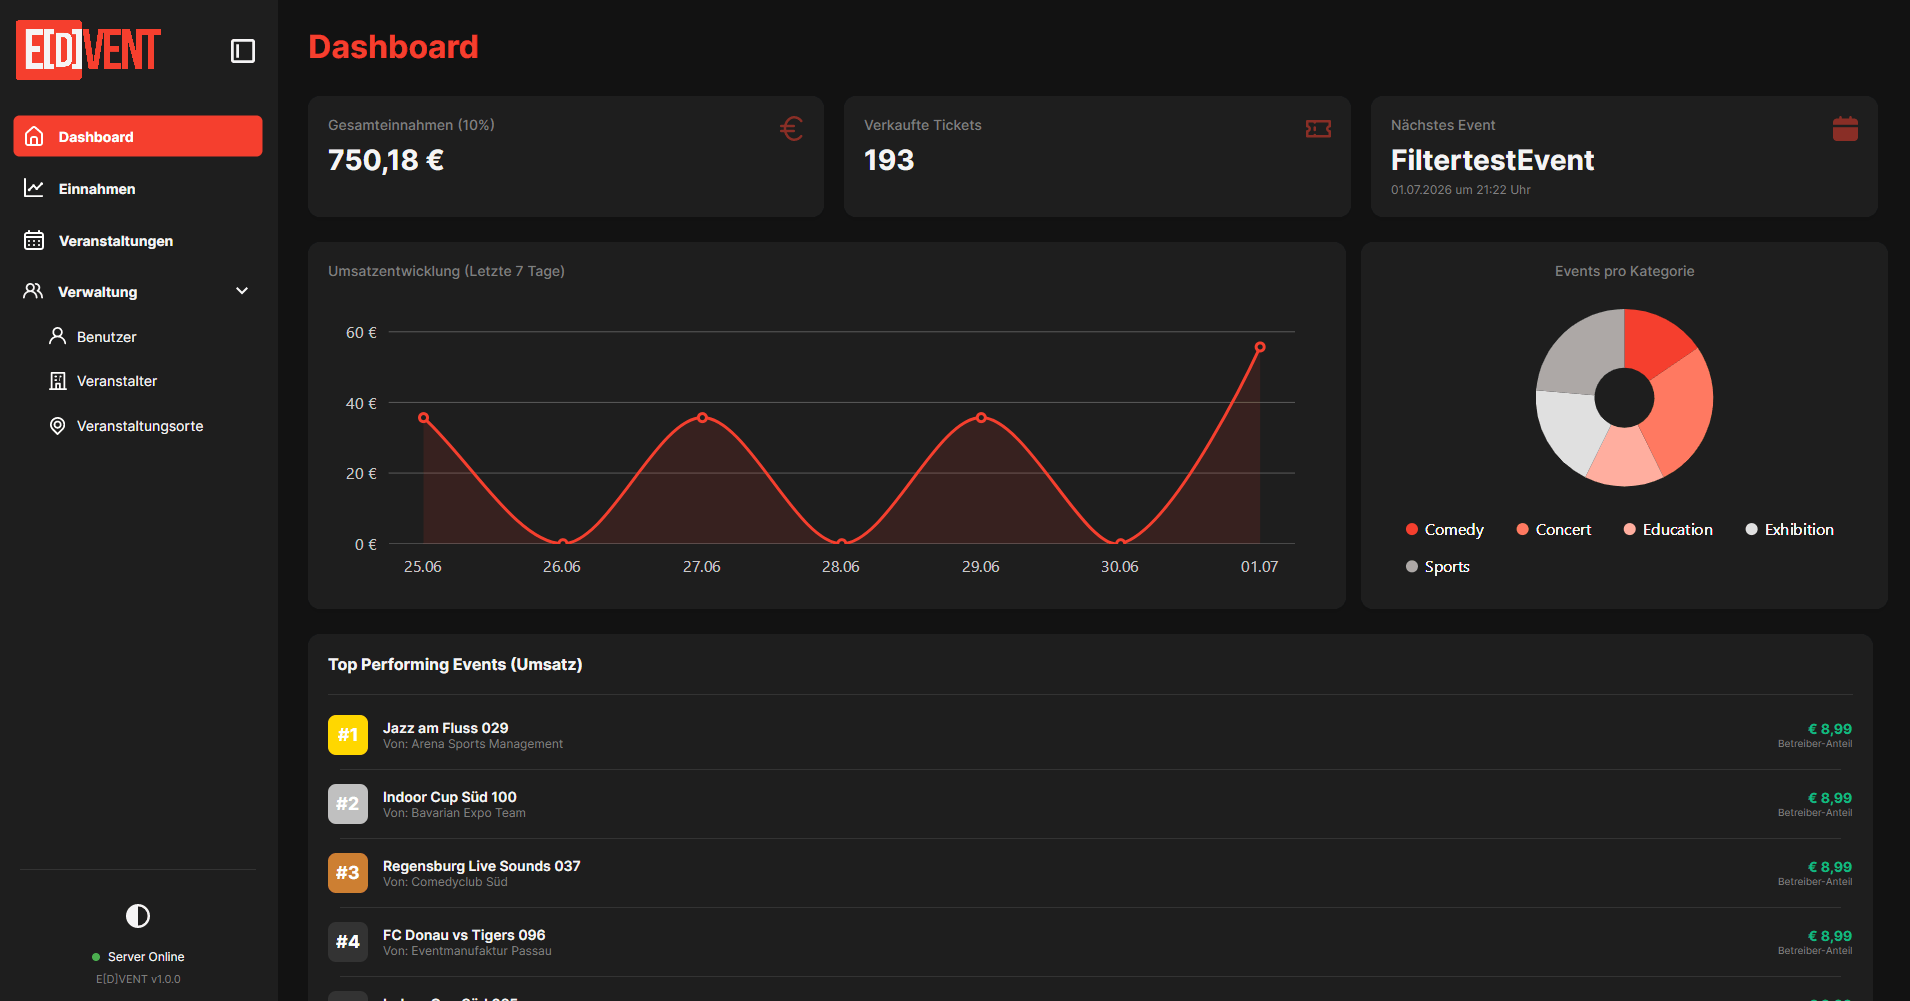This screenshot has width=1910, height=1001.
Task: Click the #2 silver rank badge
Action: [348, 804]
